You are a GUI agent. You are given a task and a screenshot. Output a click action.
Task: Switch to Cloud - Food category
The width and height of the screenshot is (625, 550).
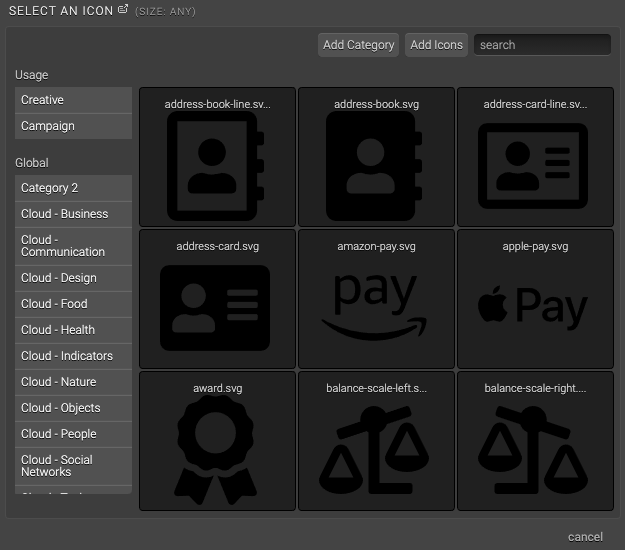73,304
